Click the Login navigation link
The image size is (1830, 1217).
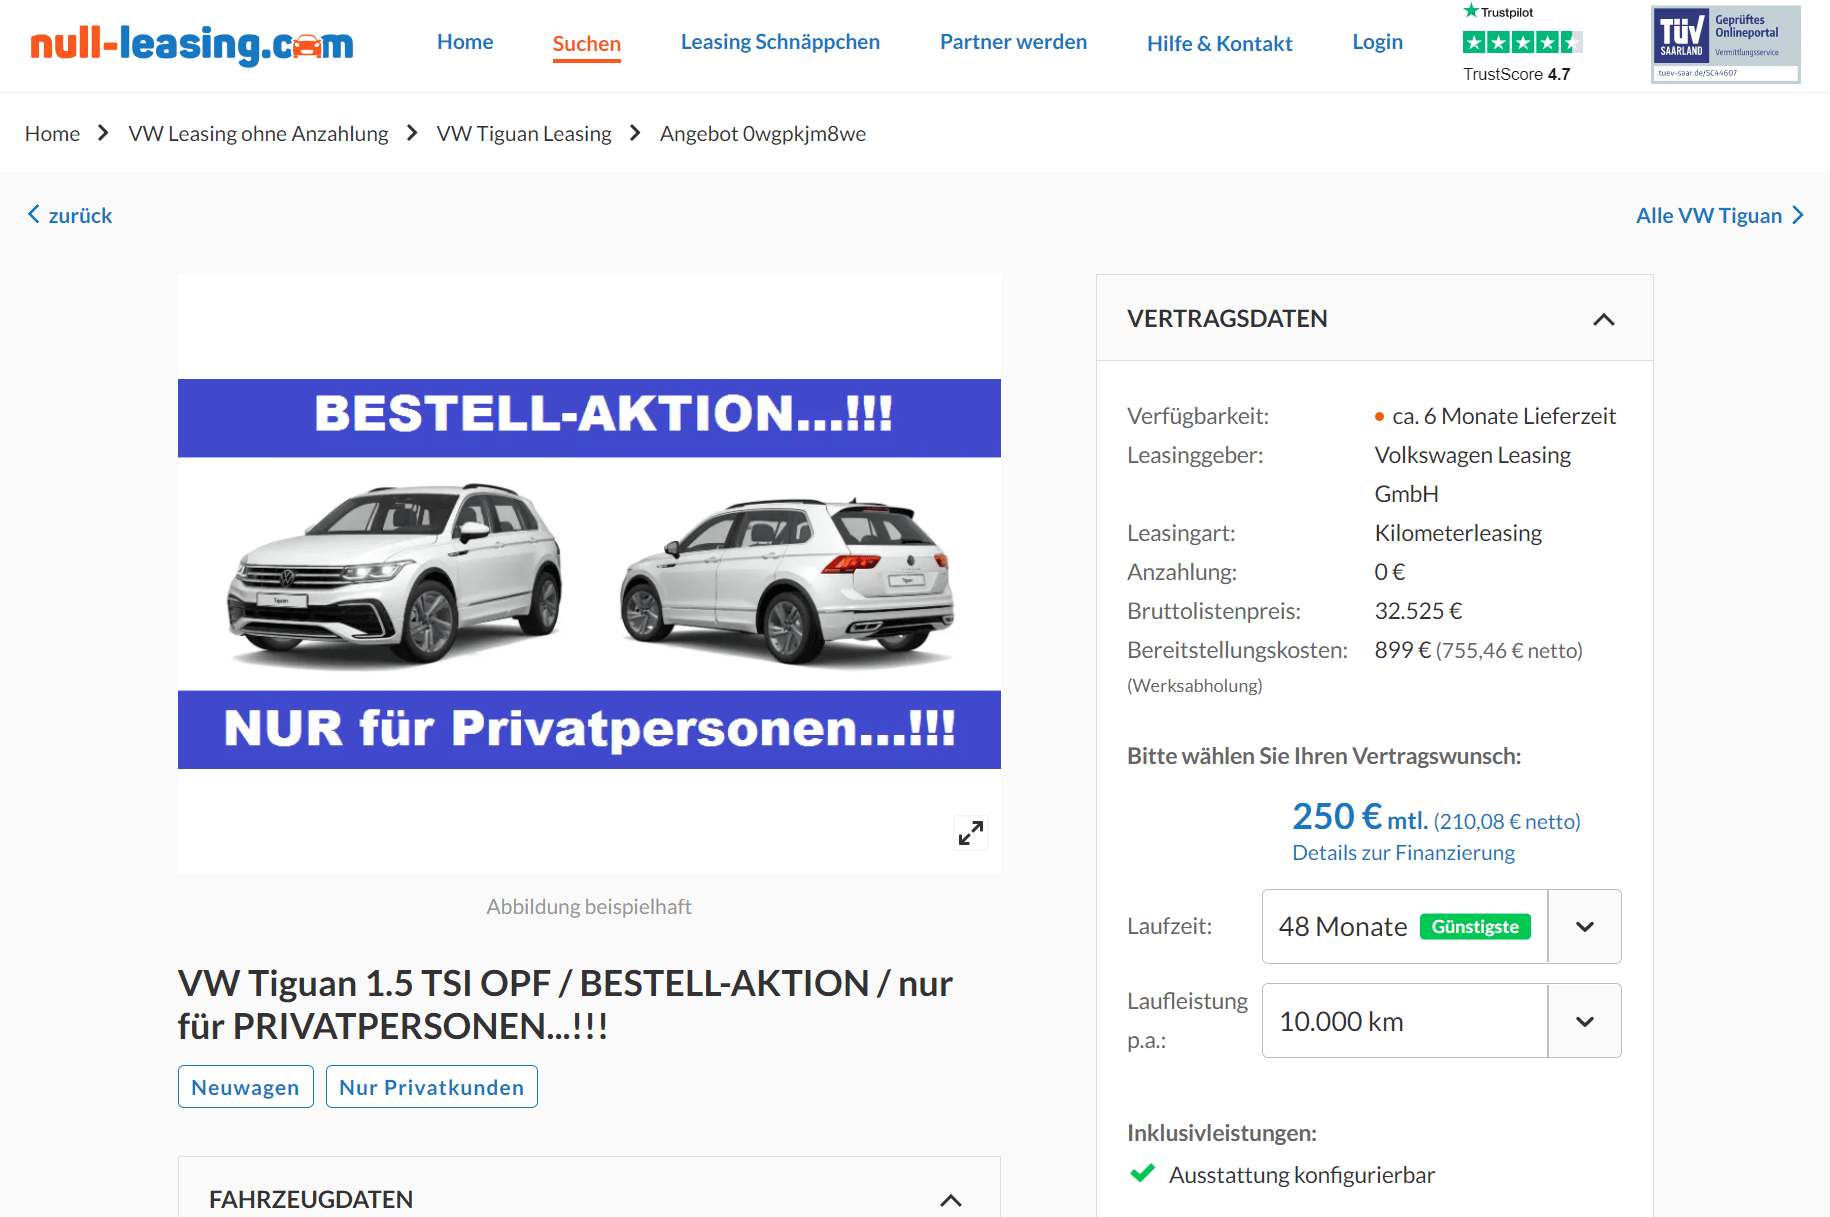pyautogui.click(x=1377, y=42)
